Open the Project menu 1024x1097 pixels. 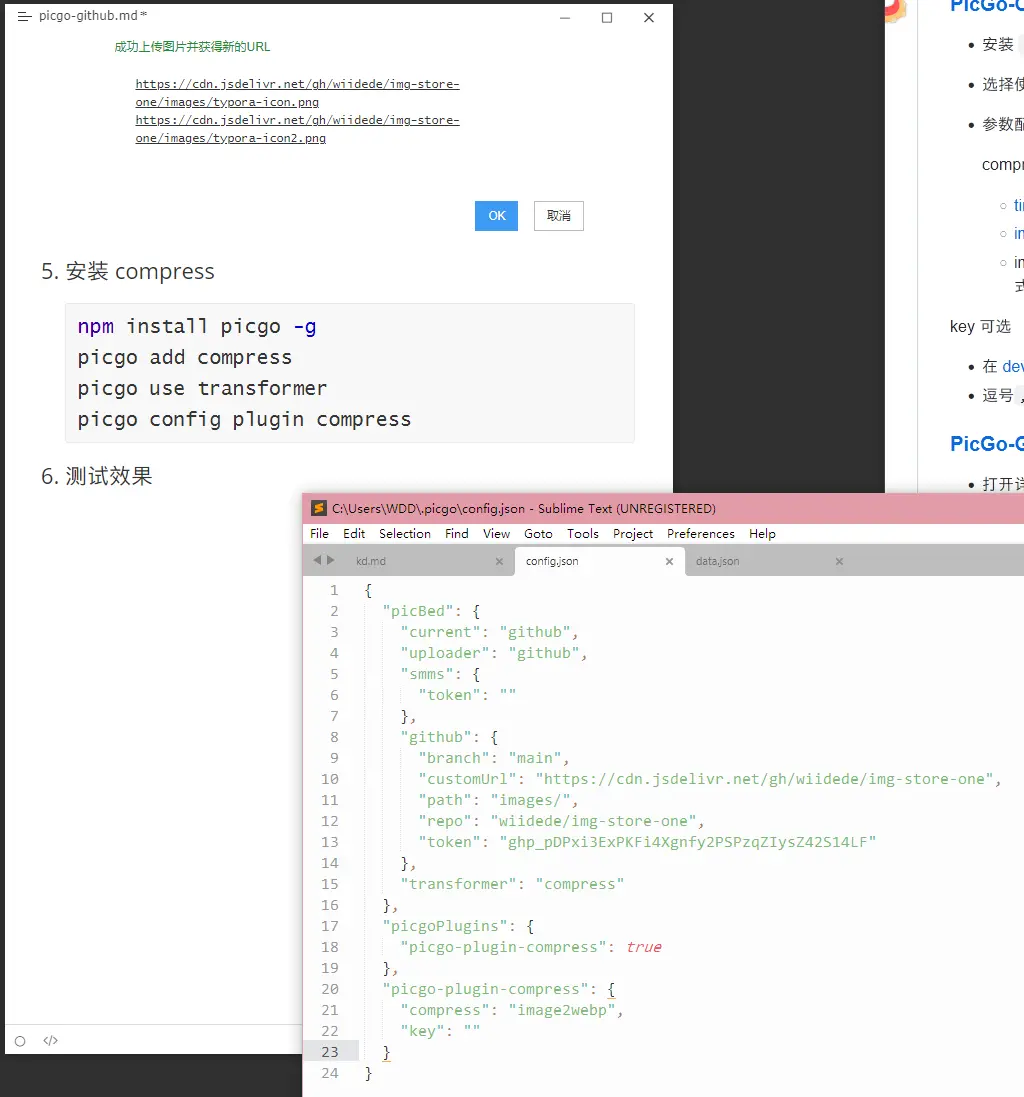(633, 533)
